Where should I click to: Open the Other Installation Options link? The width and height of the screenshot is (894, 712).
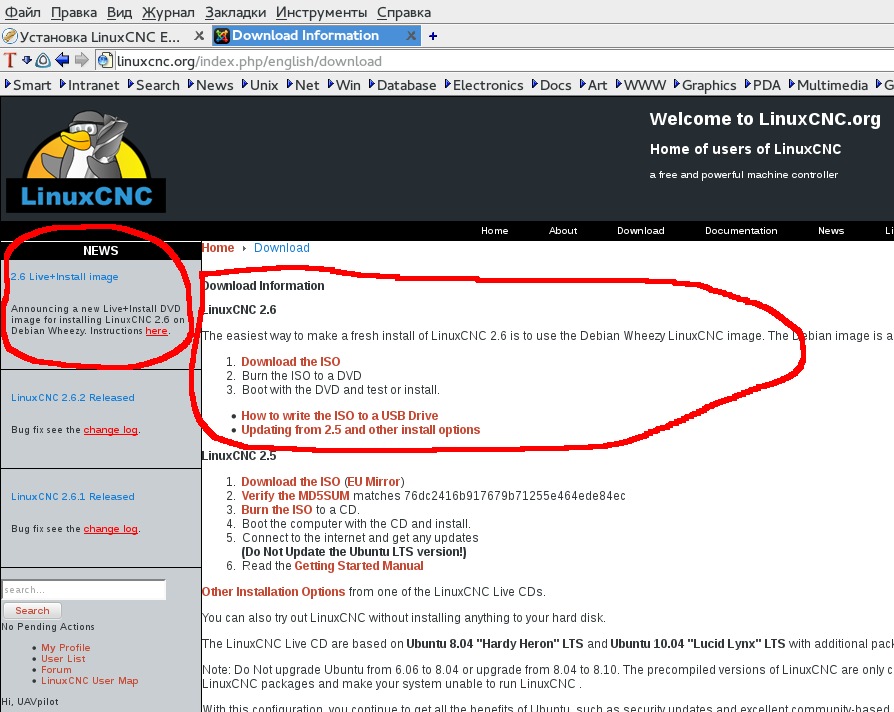273,592
